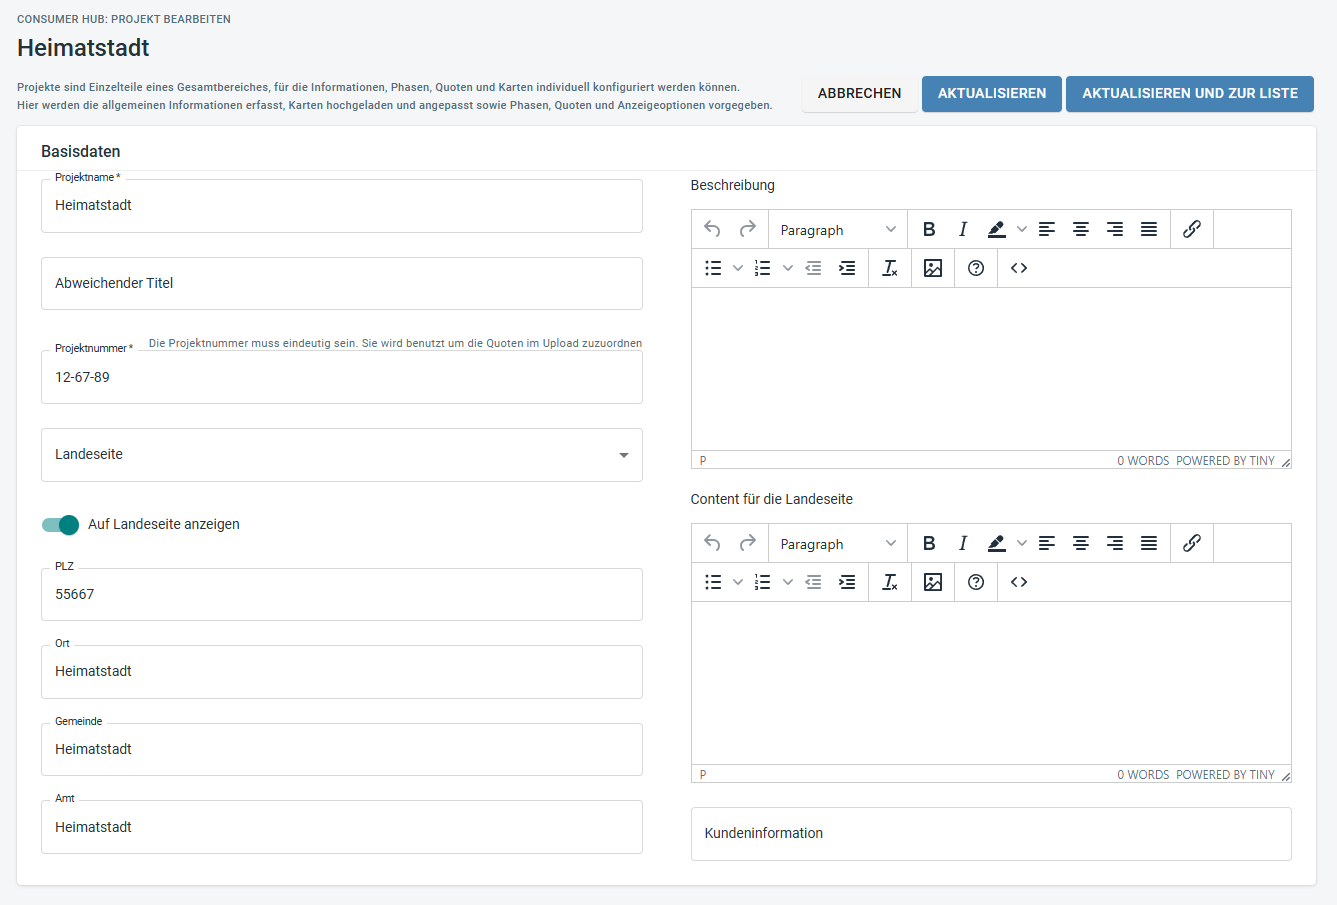
Task: Insert image in Landeseite content editor
Action: coord(933,582)
